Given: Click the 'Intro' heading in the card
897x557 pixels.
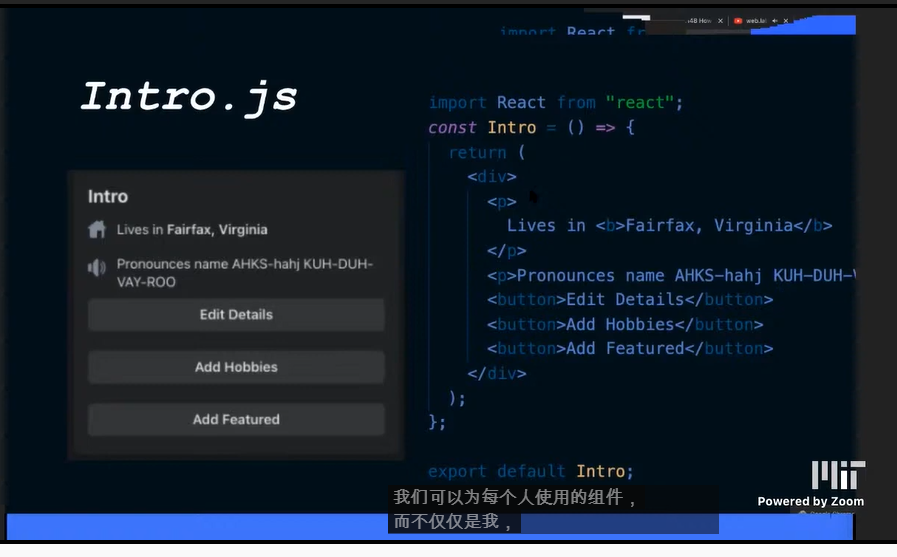Looking at the screenshot, I should point(108,197).
